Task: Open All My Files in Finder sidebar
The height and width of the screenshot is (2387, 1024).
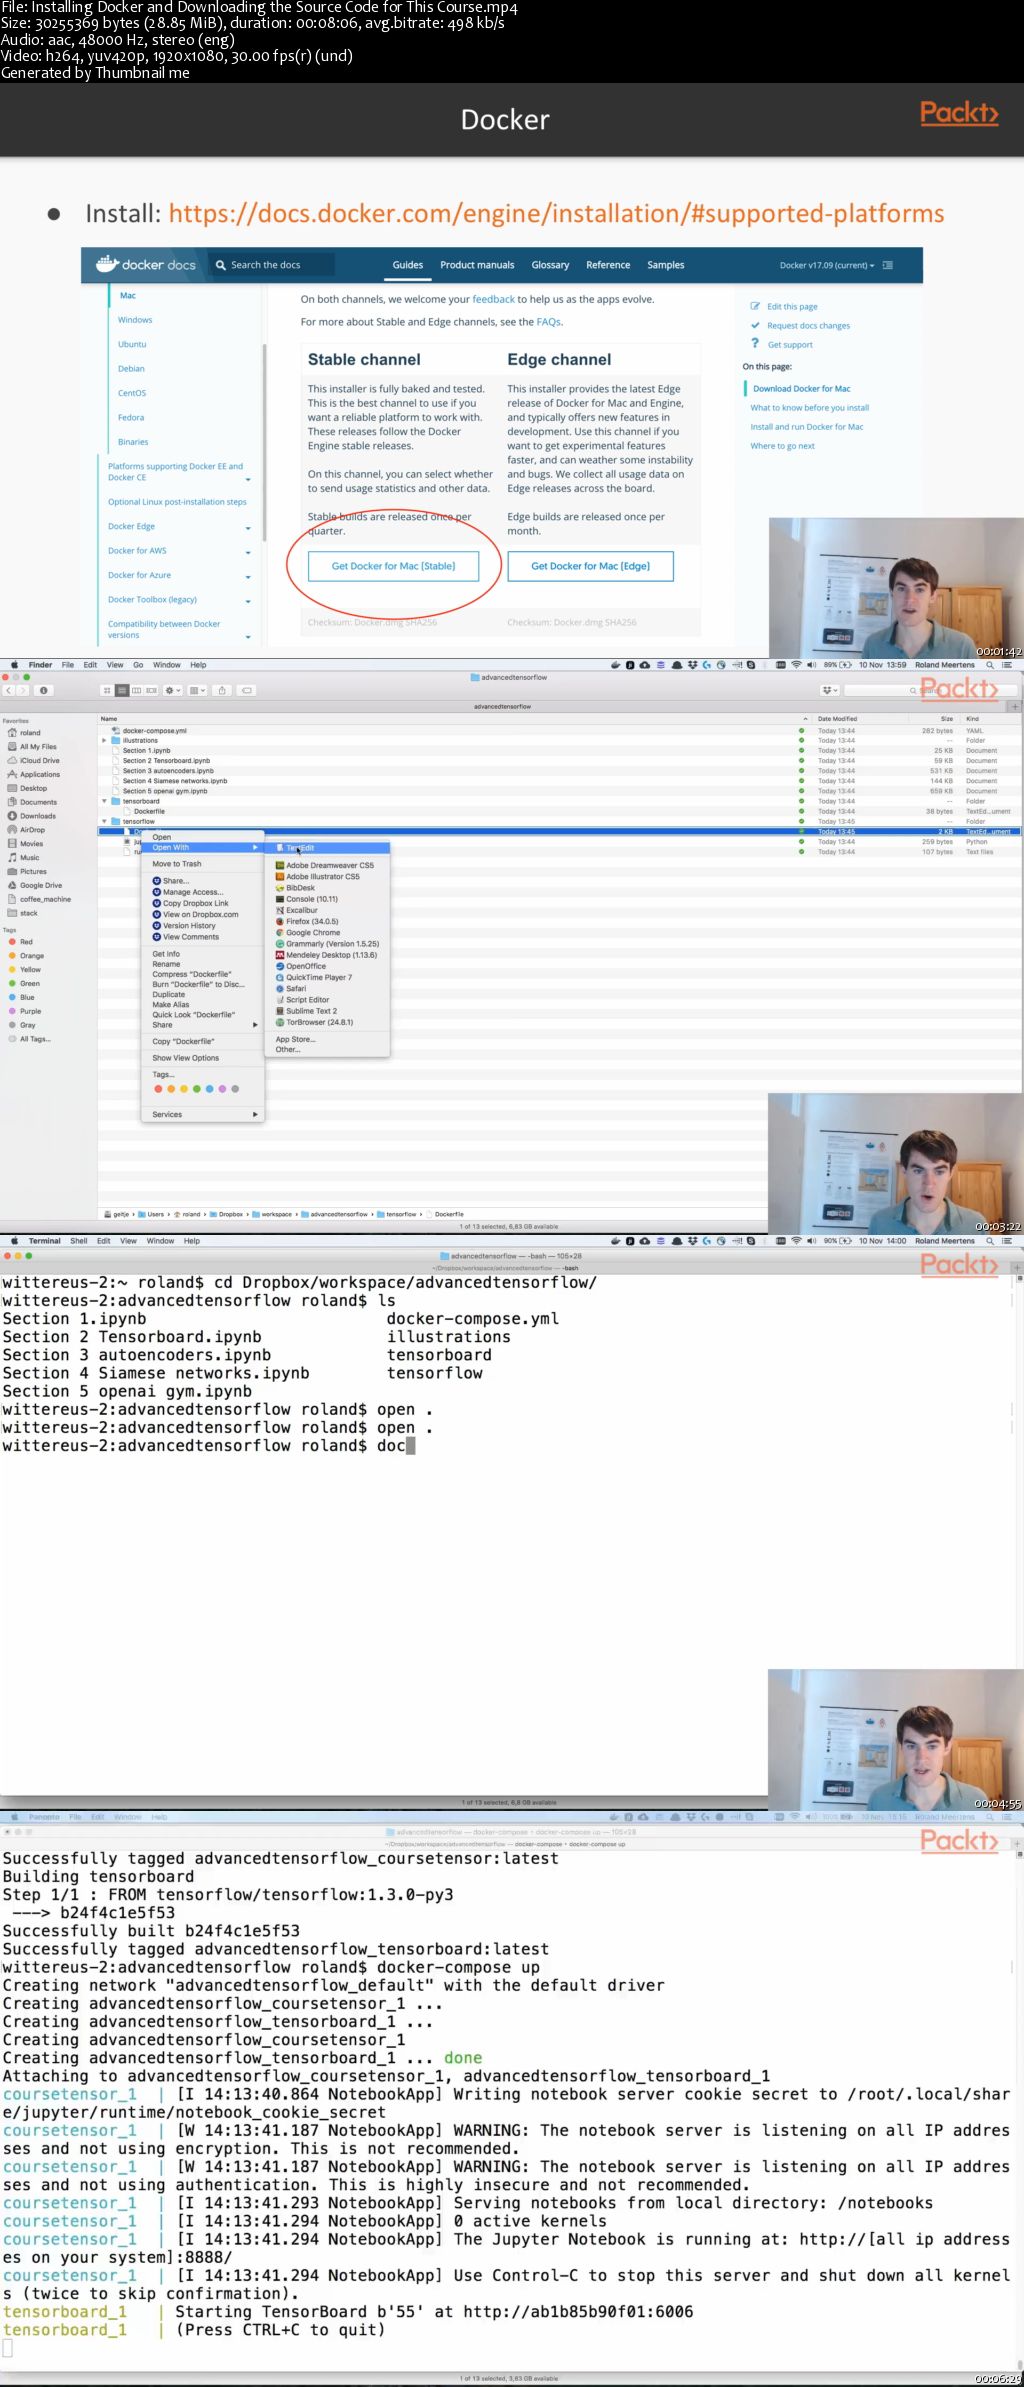Action: tap(33, 747)
